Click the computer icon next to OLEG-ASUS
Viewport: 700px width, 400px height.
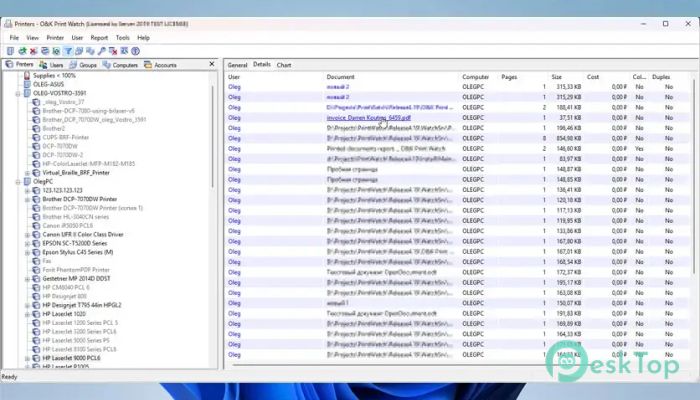point(27,84)
